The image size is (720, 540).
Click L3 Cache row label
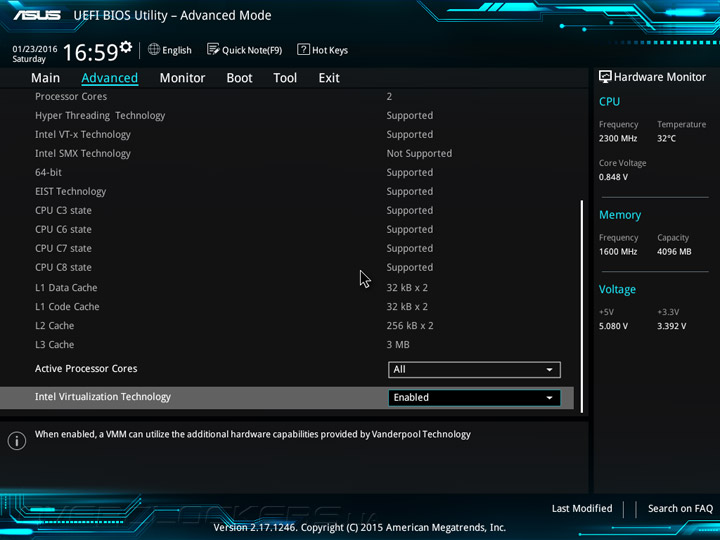click(55, 344)
